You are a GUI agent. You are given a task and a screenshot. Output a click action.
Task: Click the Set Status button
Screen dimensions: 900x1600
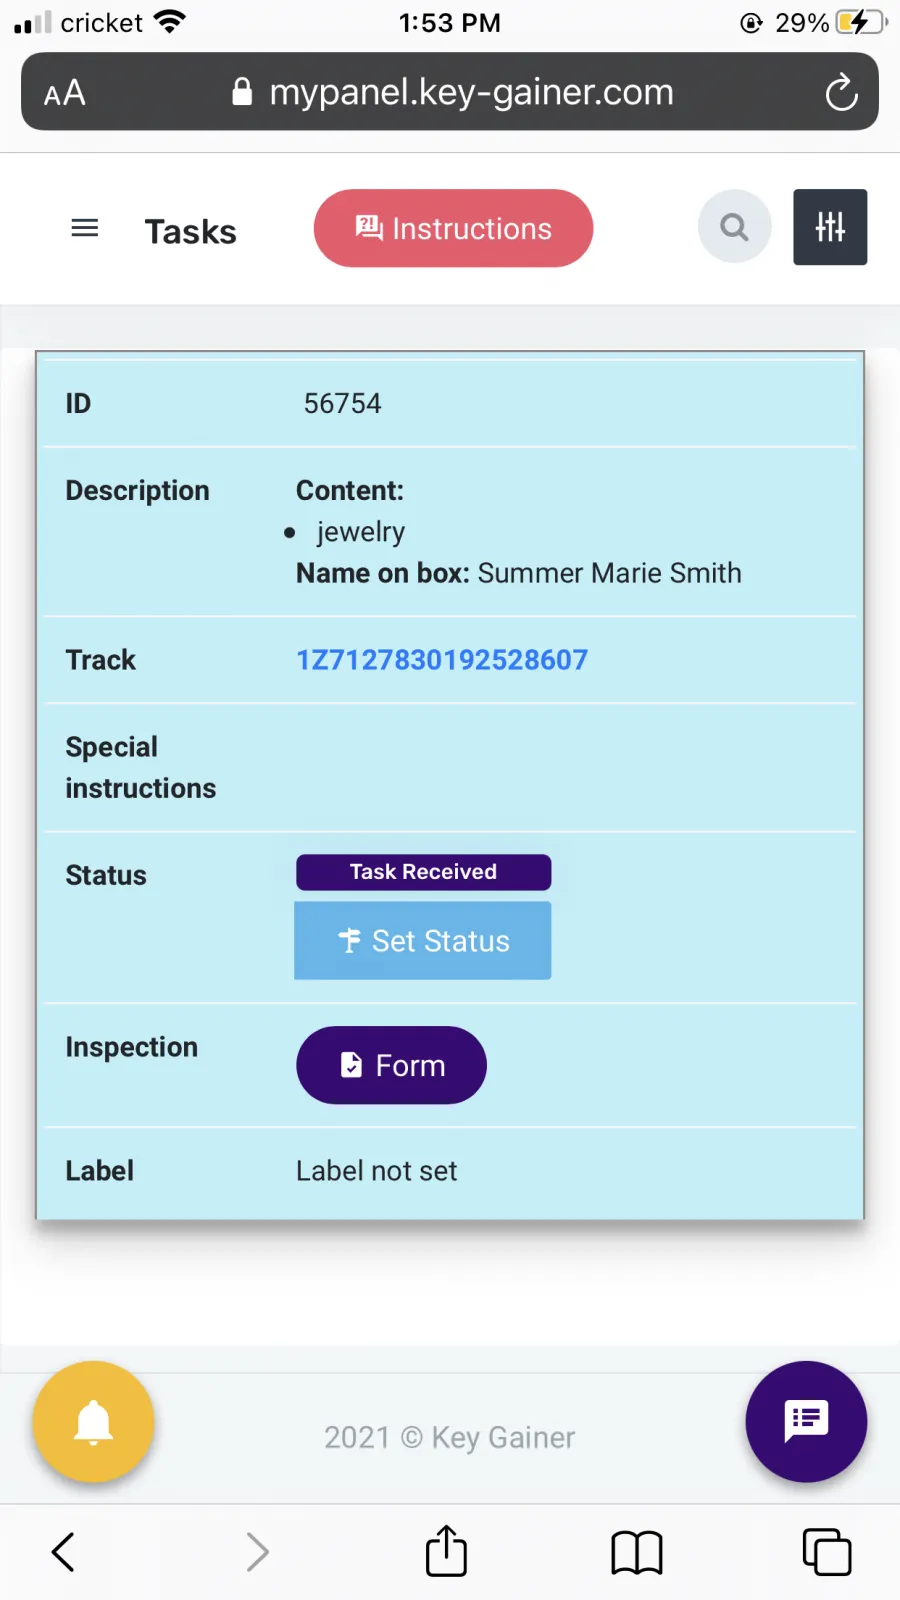(422, 941)
